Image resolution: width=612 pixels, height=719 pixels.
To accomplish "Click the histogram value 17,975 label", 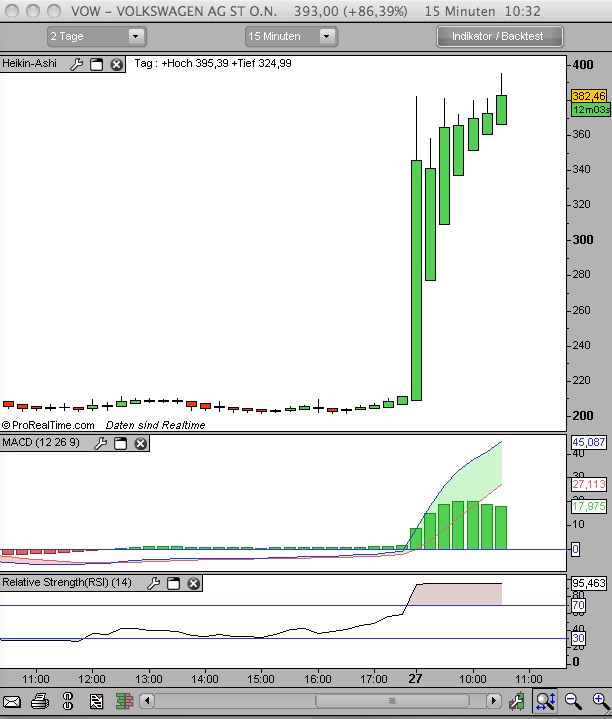I will pyautogui.click(x=589, y=506).
